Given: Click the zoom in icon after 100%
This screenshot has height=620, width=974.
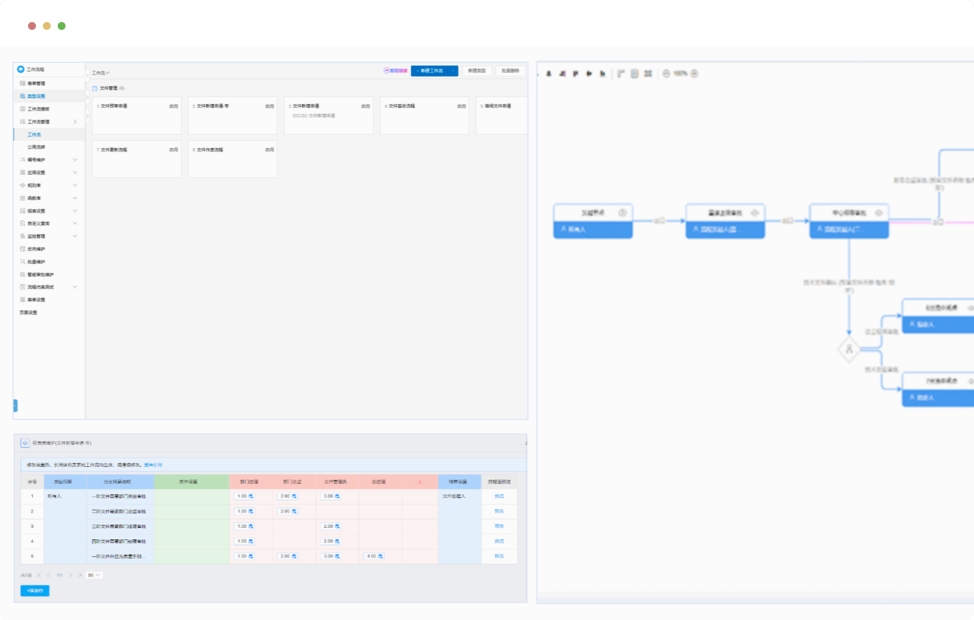Looking at the screenshot, I should [696, 73].
